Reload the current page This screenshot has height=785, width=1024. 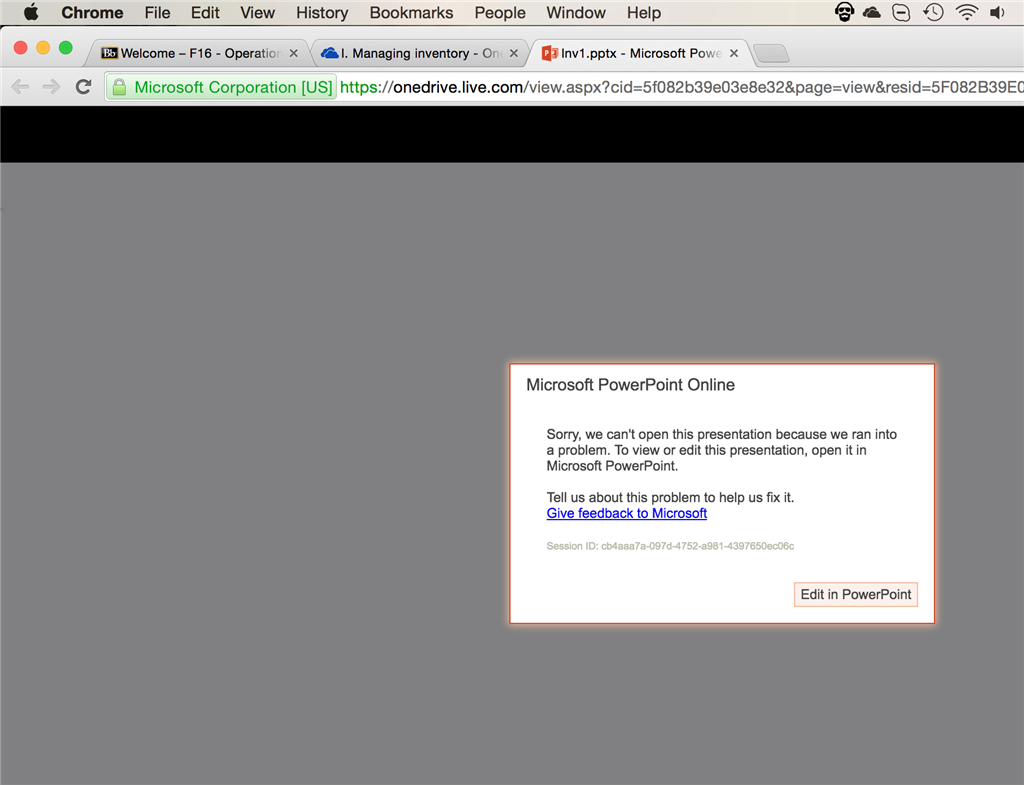(x=83, y=86)
